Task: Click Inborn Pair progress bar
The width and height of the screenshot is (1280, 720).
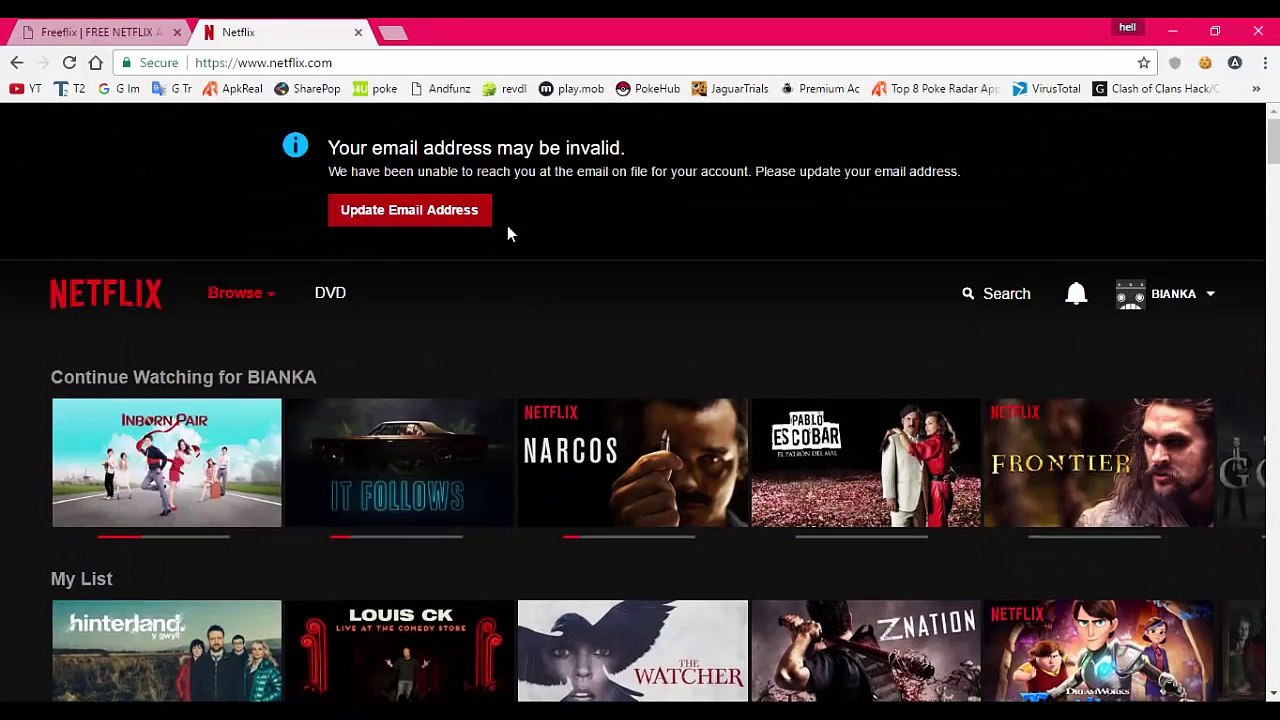Action: [164, 537]
